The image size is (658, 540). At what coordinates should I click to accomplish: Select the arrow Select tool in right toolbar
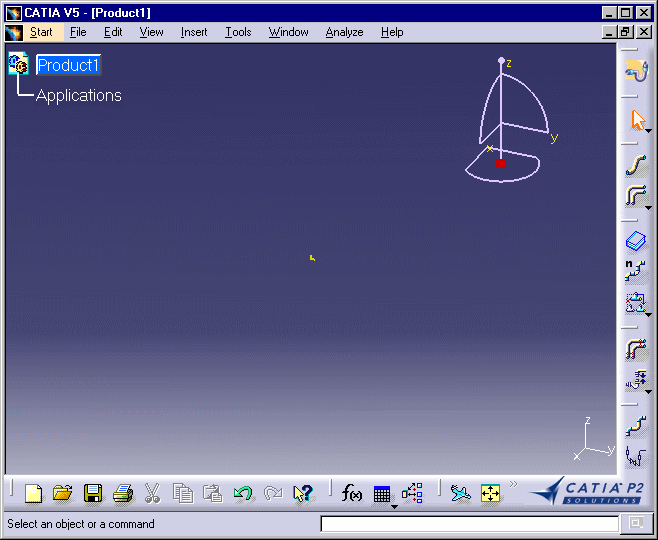(636, 120)
